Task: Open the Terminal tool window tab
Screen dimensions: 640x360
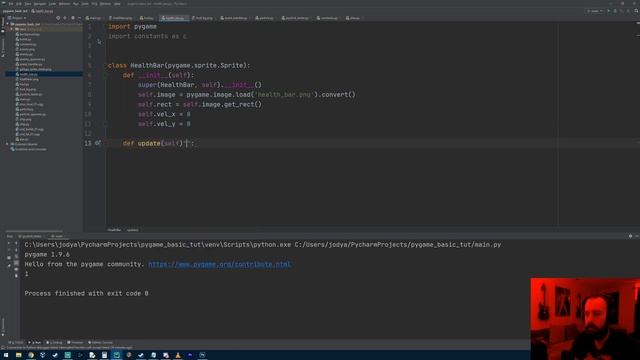Action: point(76,342)
